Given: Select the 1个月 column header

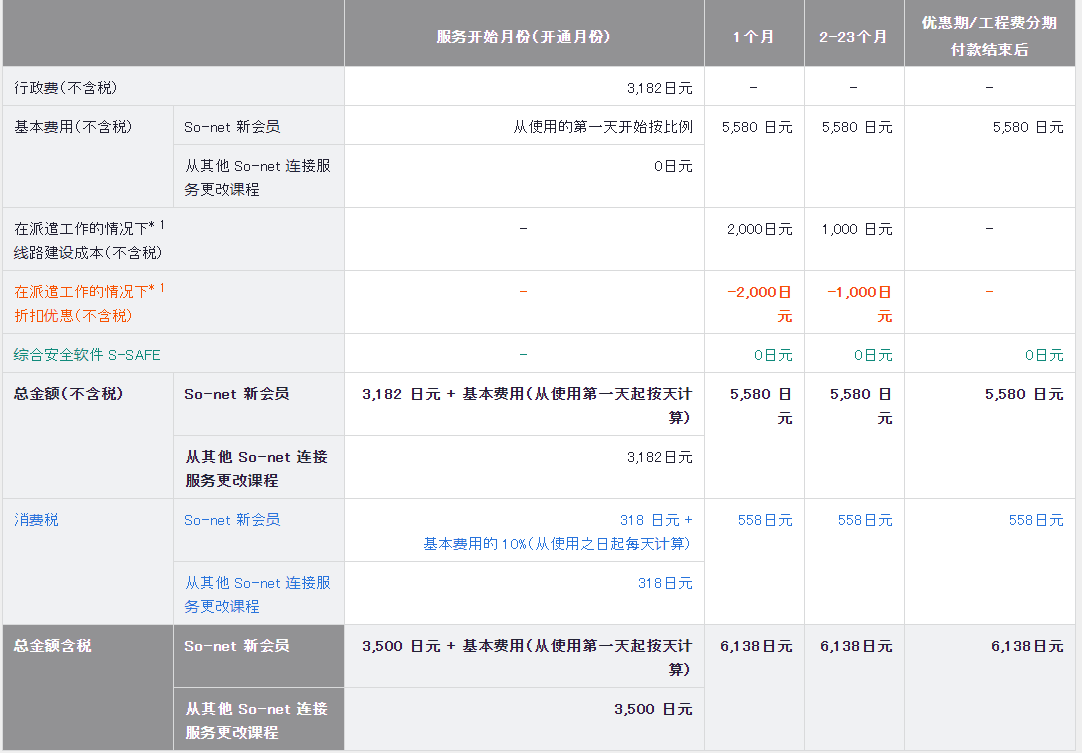Looking at the screenshot, I should [753, 37].
